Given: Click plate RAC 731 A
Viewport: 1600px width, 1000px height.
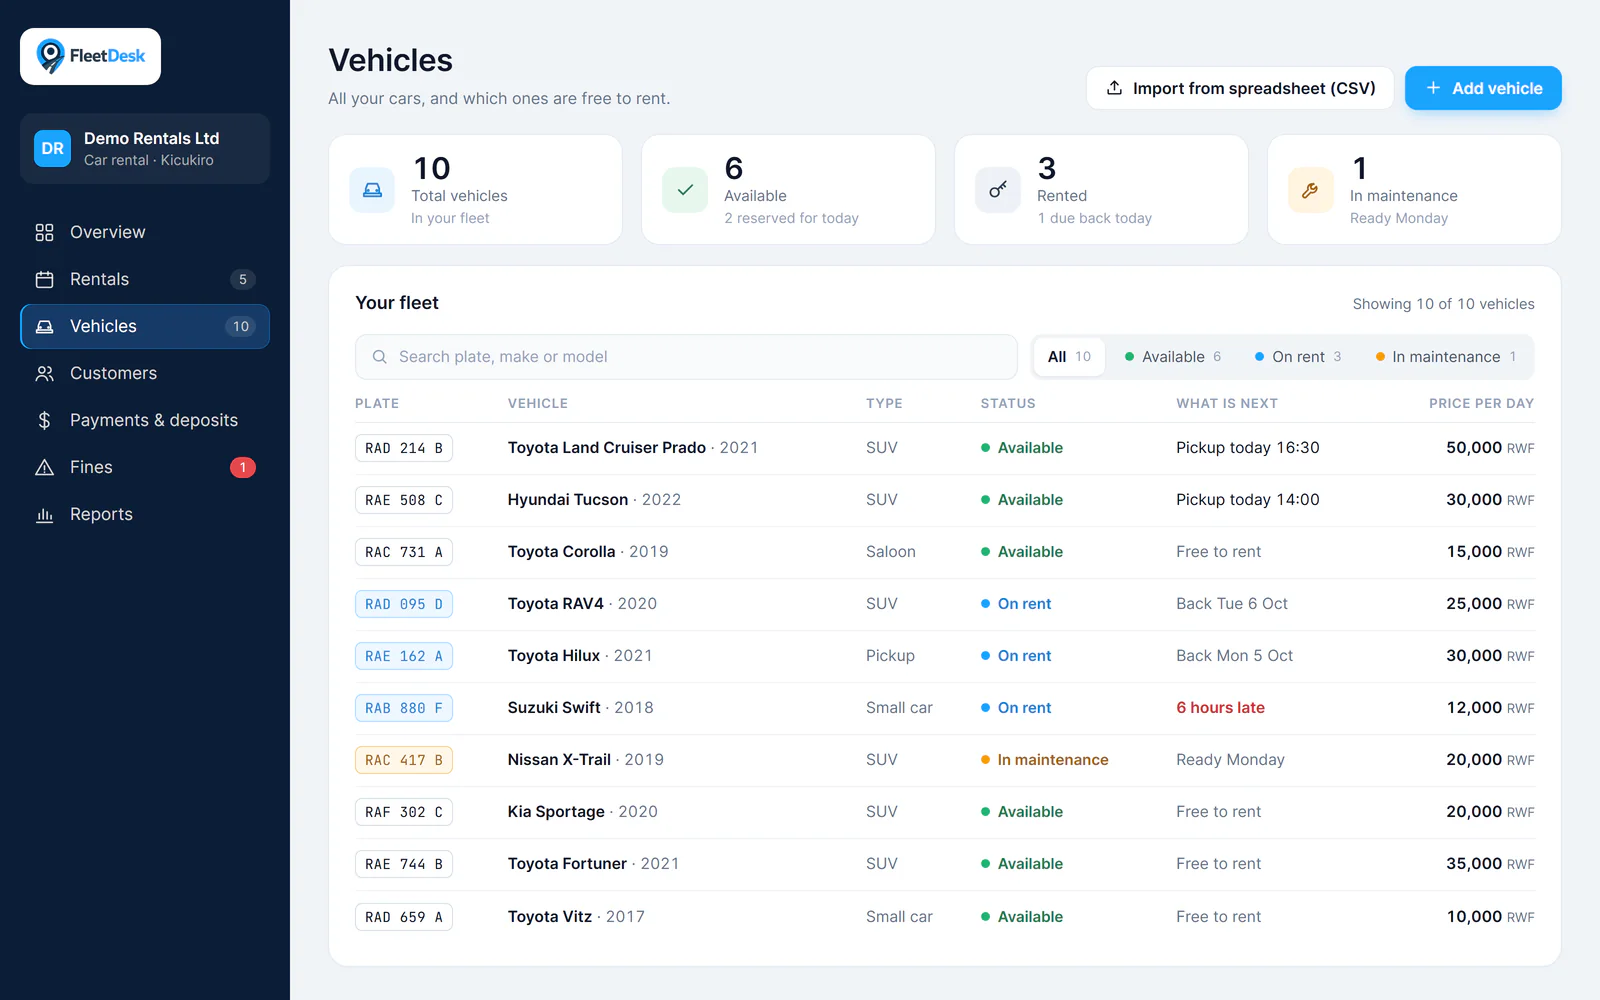Looking at the screenshot, I should click(404, 552).
